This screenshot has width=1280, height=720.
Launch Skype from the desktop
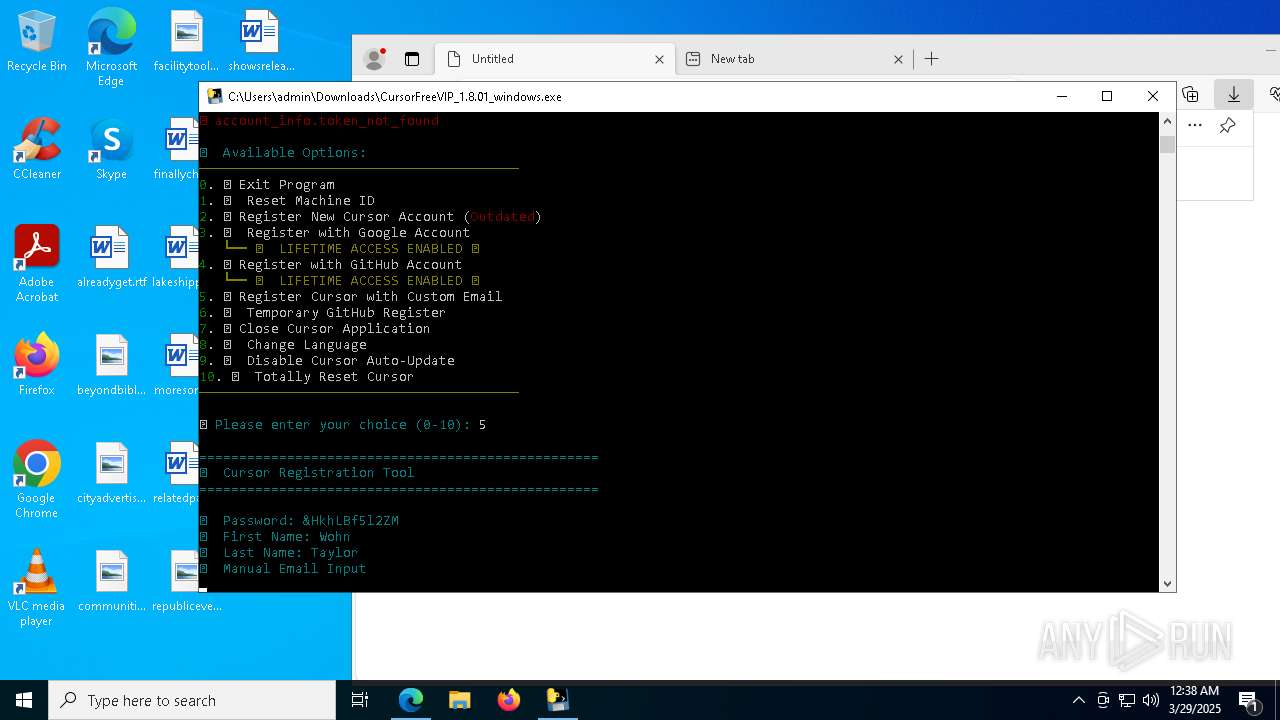coord(111,150)
